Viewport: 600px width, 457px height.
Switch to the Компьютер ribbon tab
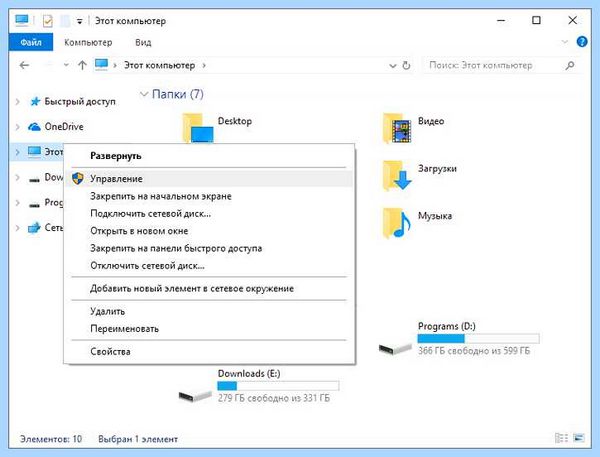(88, 42)
